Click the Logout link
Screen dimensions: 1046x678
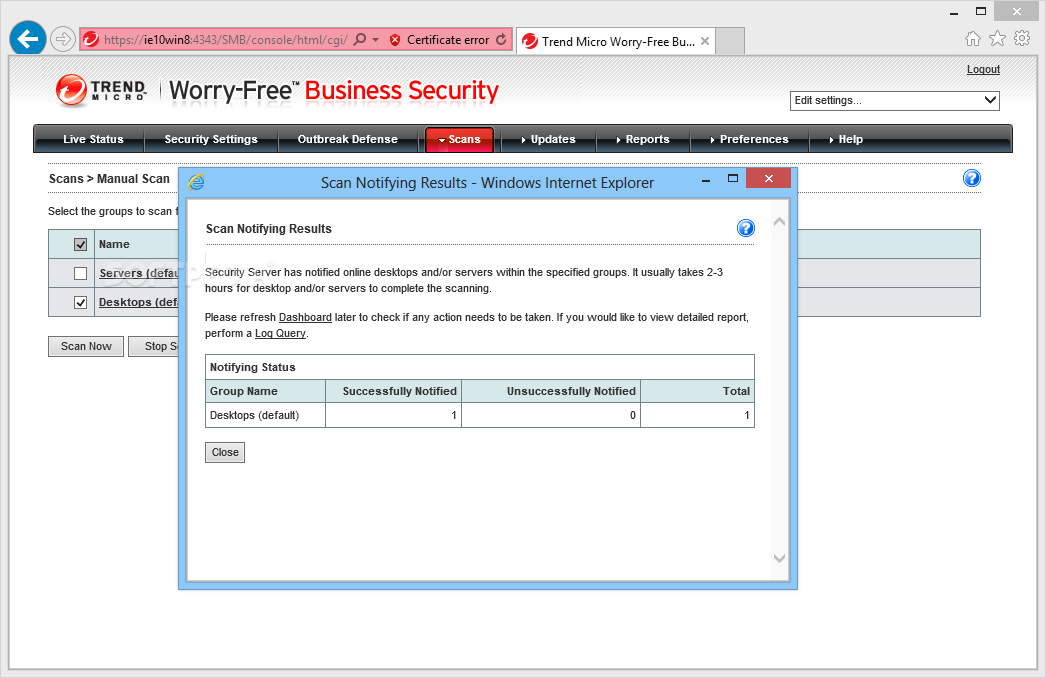[x=983, y=69]
